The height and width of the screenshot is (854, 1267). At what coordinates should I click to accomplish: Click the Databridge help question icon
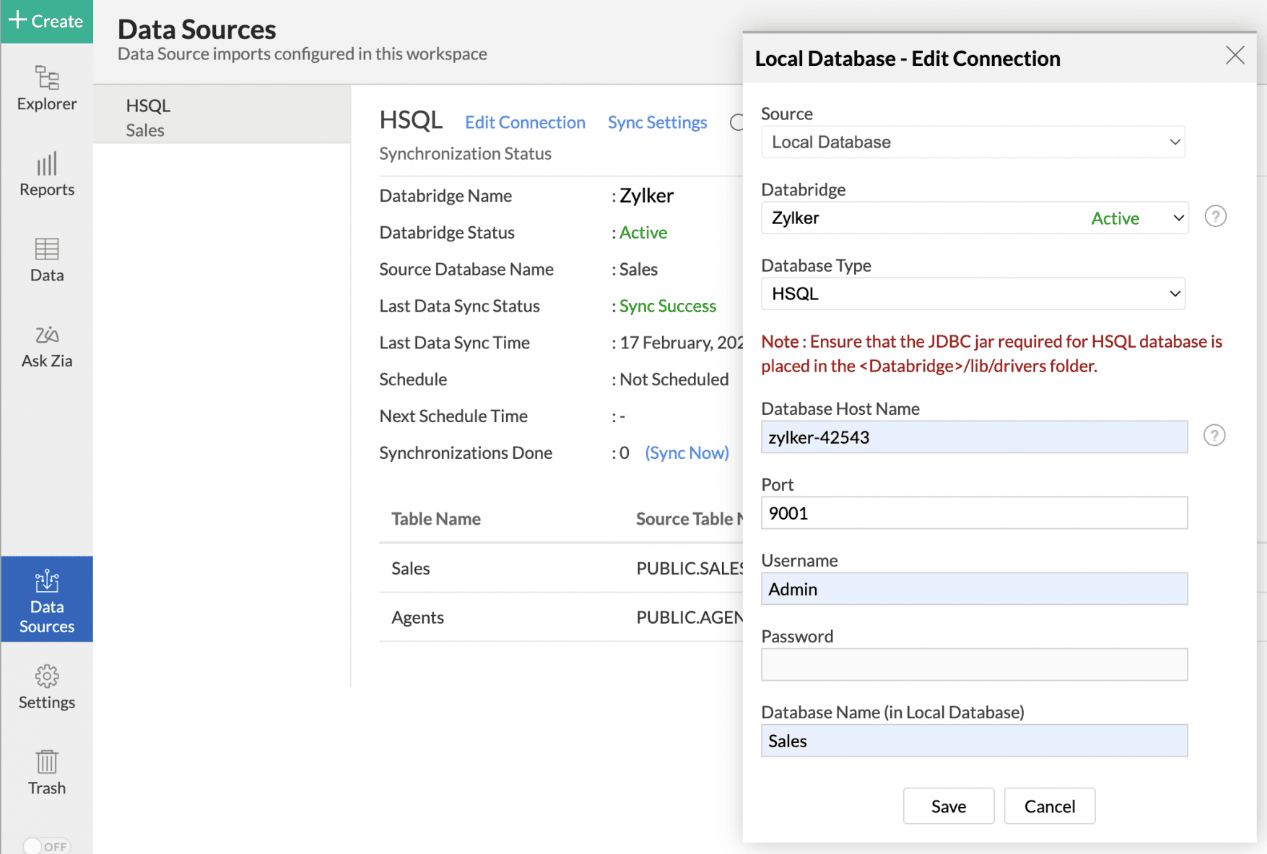tap(1215, 217)
